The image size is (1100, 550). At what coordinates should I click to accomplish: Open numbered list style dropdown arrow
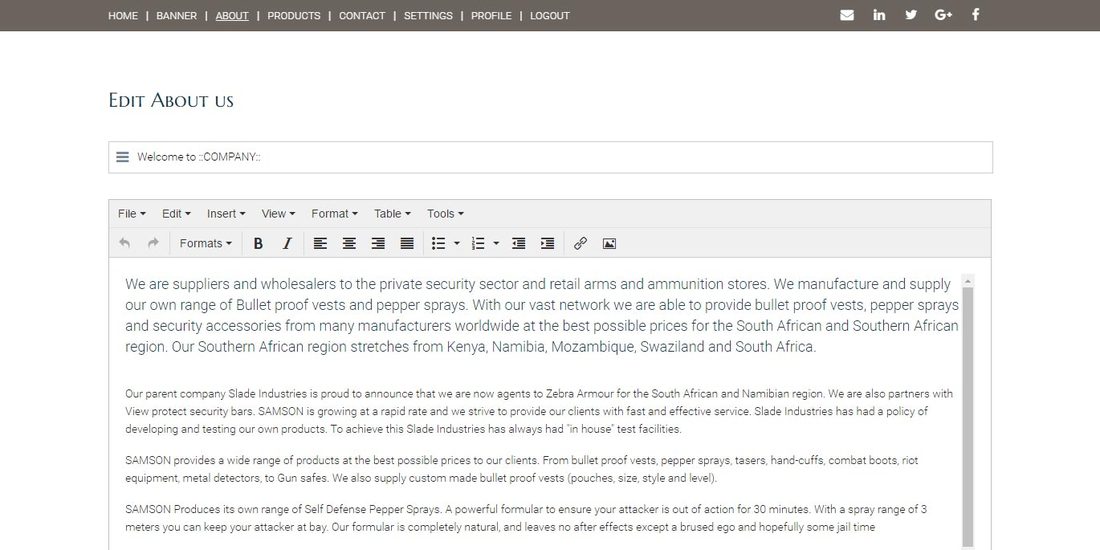pos(496,243)
